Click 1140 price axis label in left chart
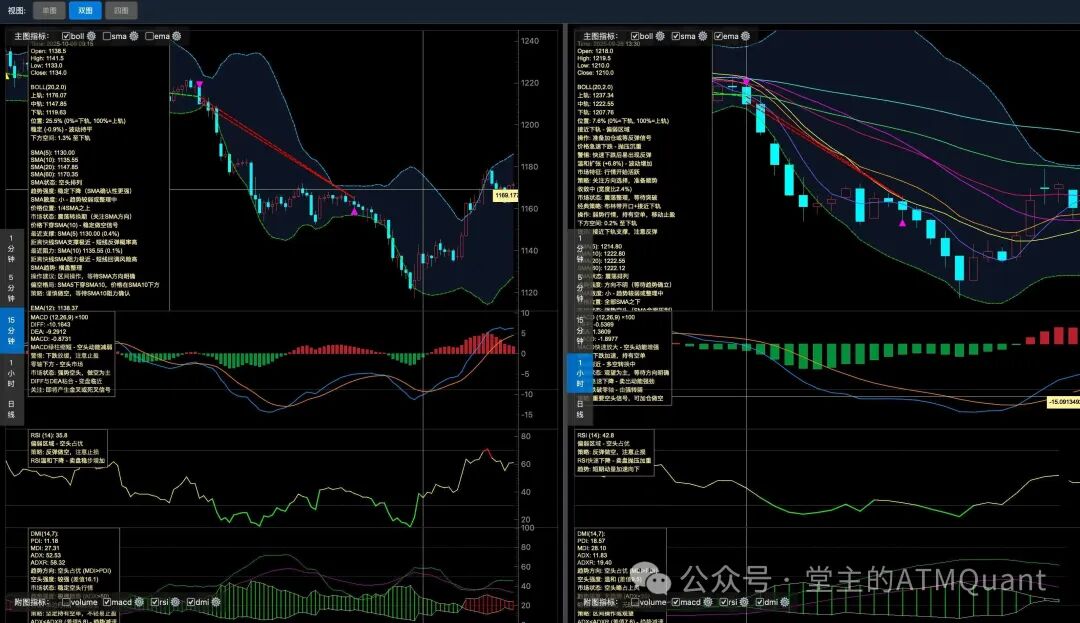This screenshot has width=1080, height=623. pyautogui.click(x=530, y=251)
